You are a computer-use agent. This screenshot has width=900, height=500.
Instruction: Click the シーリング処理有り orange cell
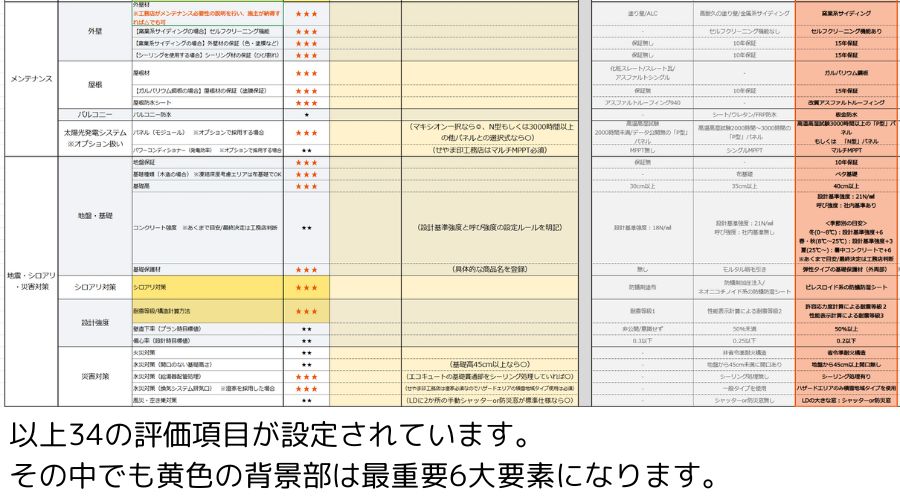846,377
